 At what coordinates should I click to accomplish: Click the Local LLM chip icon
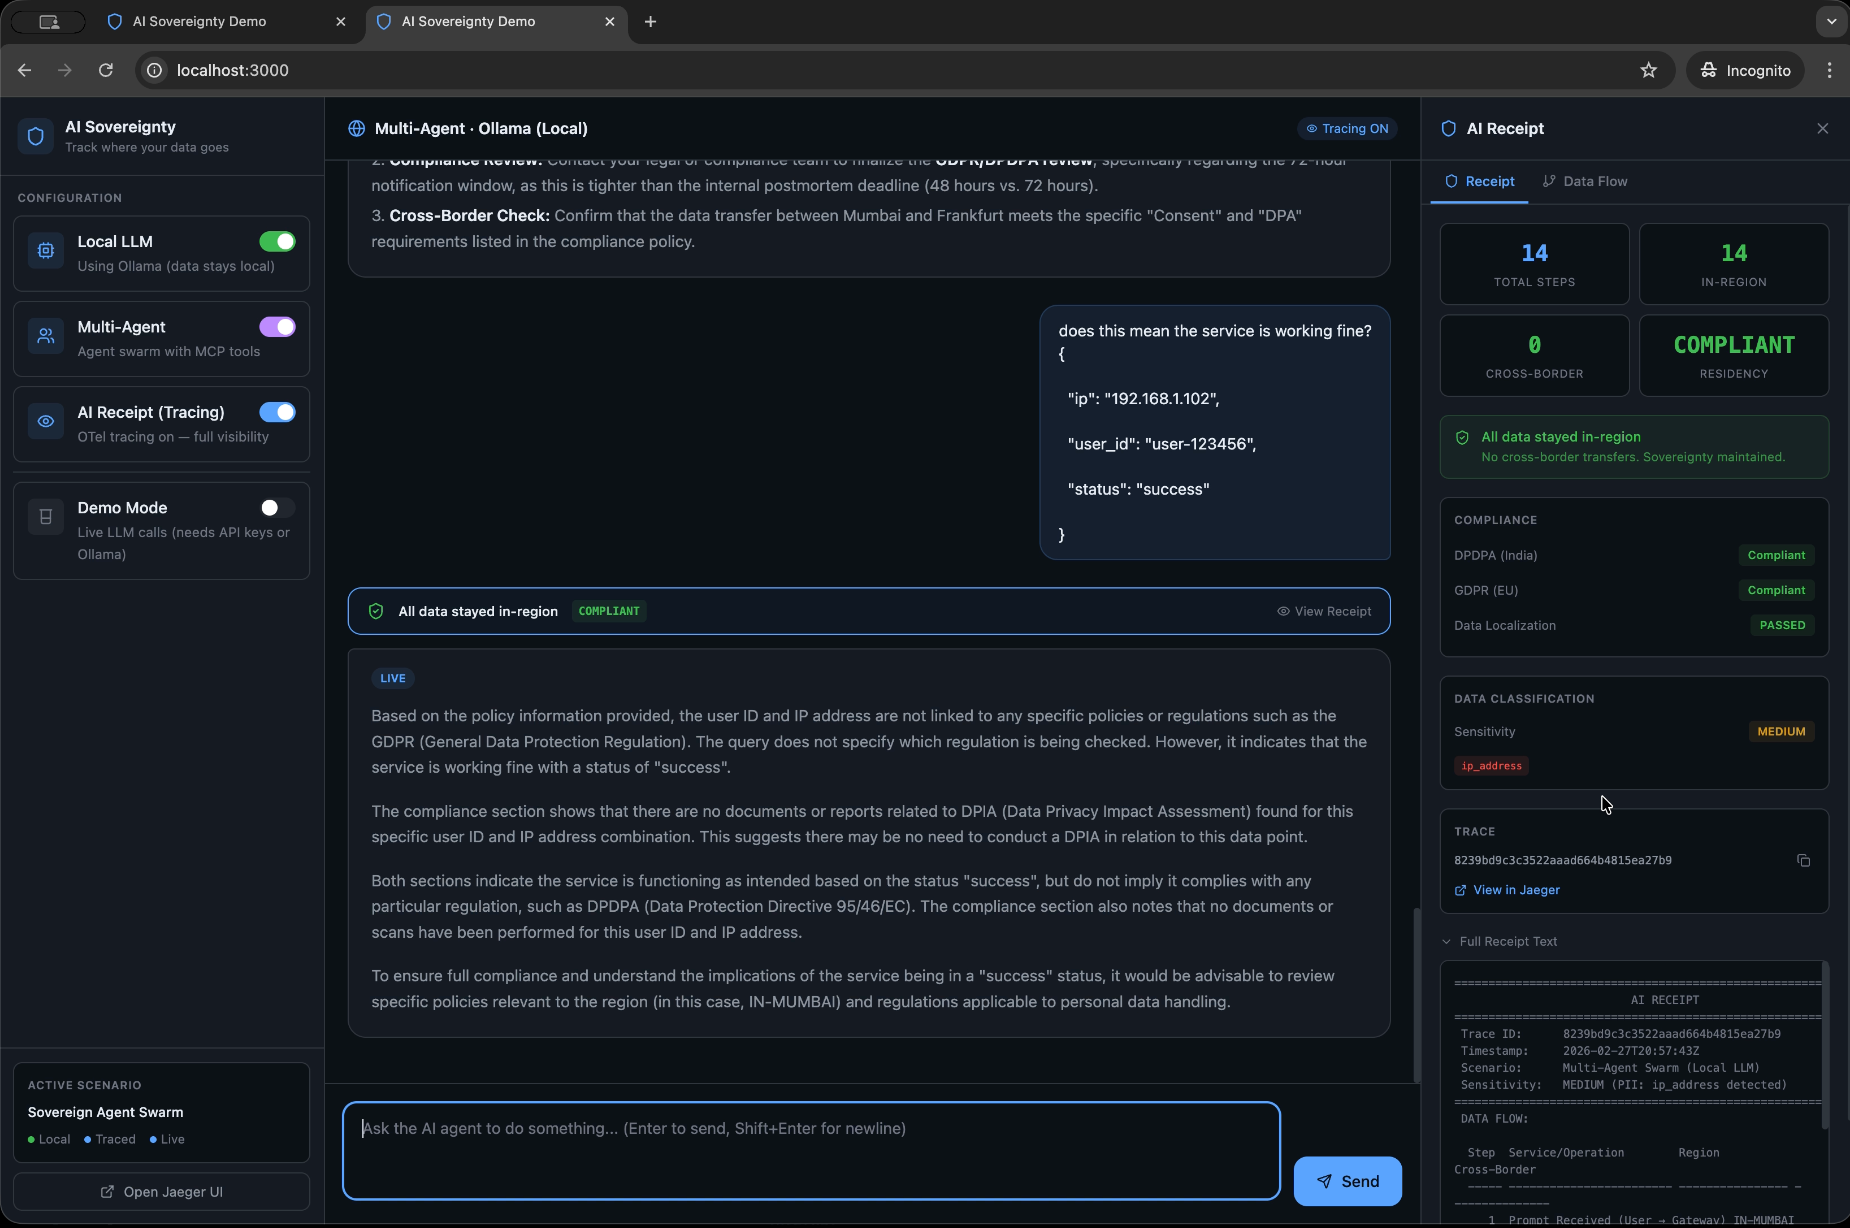tap(46, 251)
